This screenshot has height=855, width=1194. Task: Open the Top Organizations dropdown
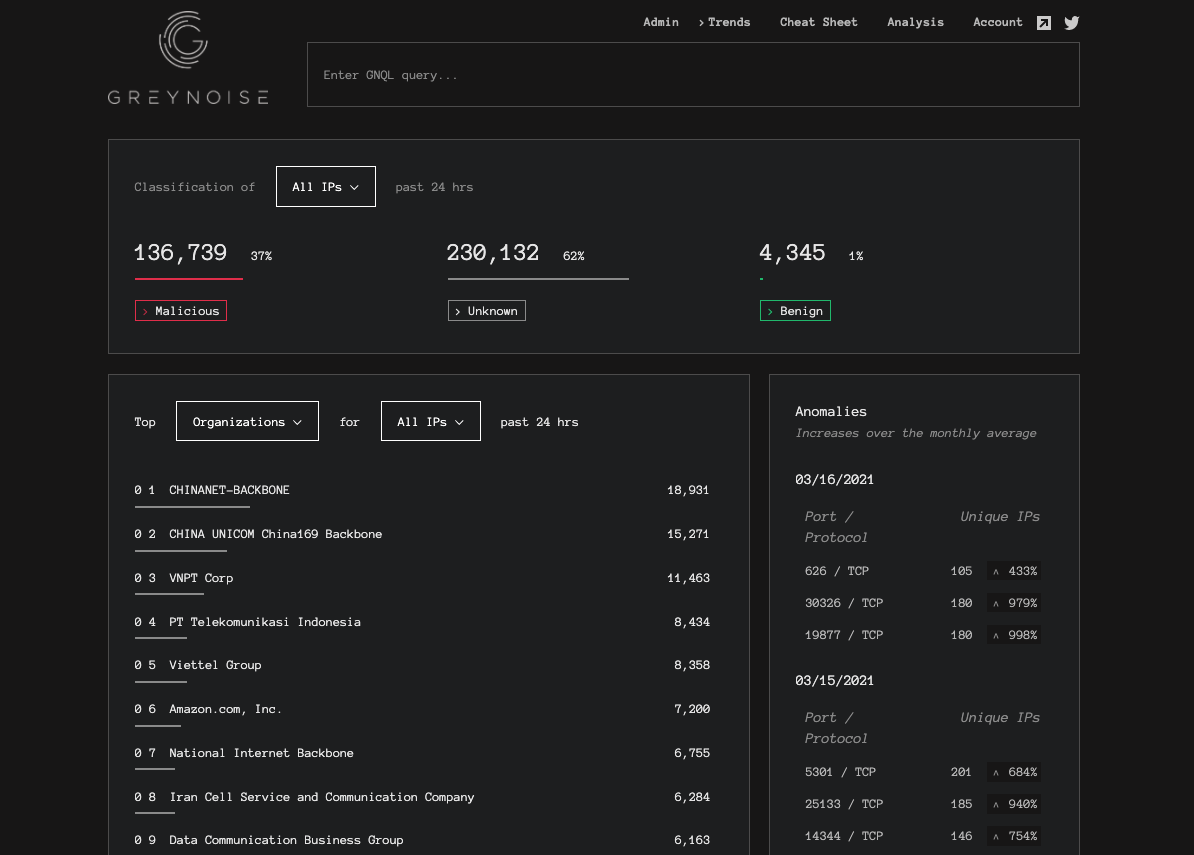247,421
